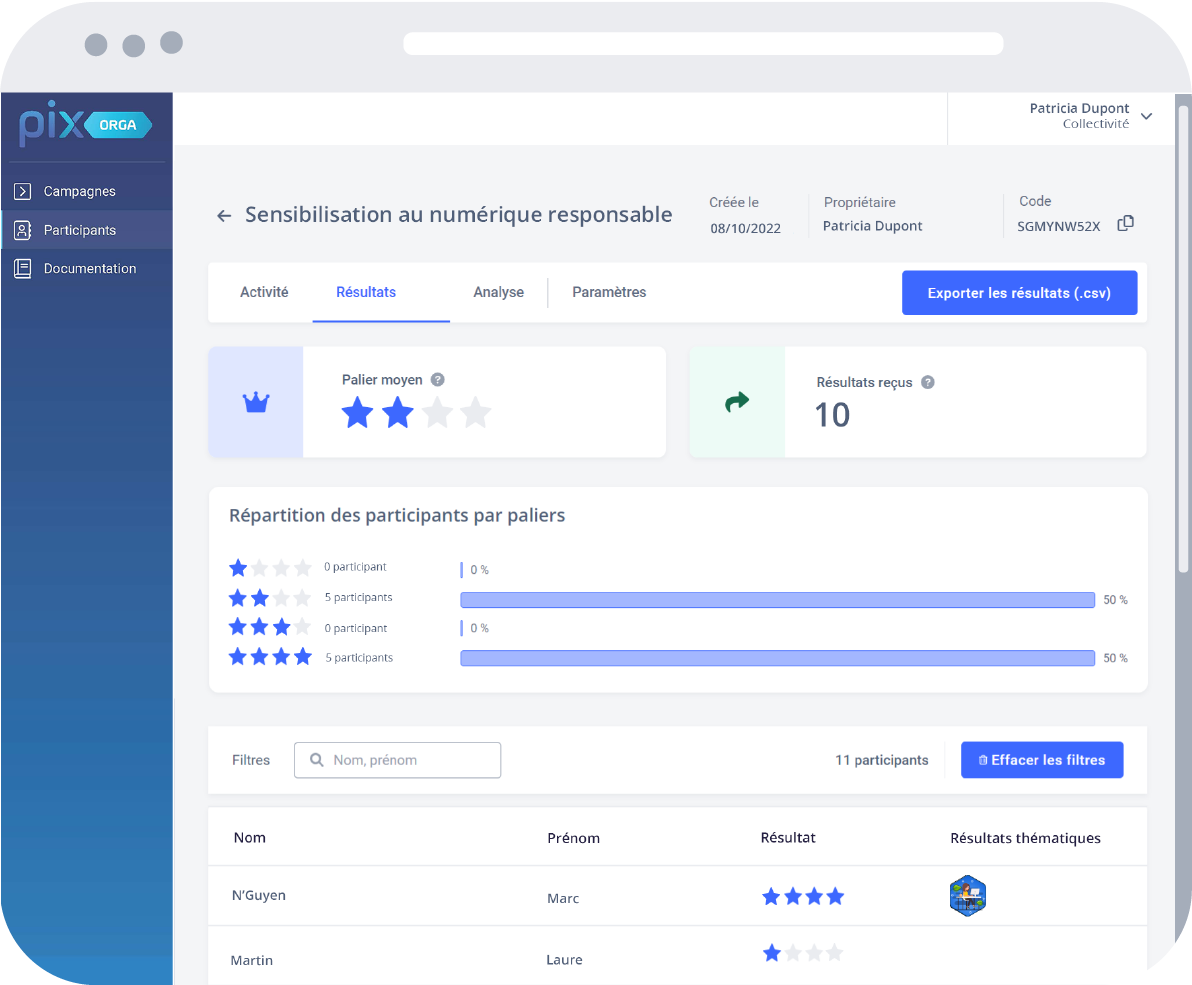This screenshot has height=985, width=1192.
Task: Open Participants in the sidebar
Action: click(x=79, y=230)
